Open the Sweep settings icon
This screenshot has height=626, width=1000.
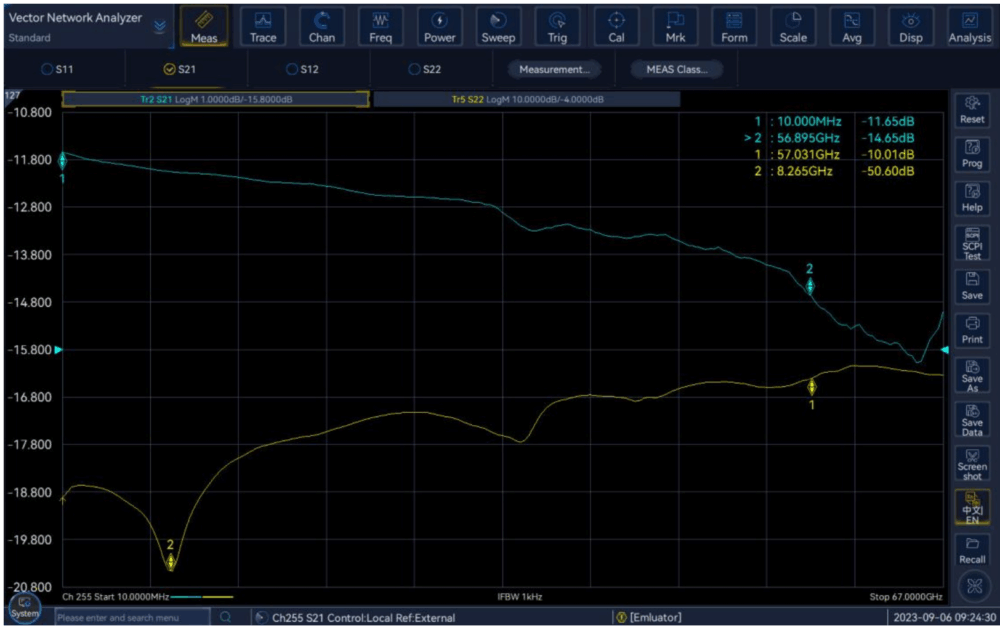498,27
